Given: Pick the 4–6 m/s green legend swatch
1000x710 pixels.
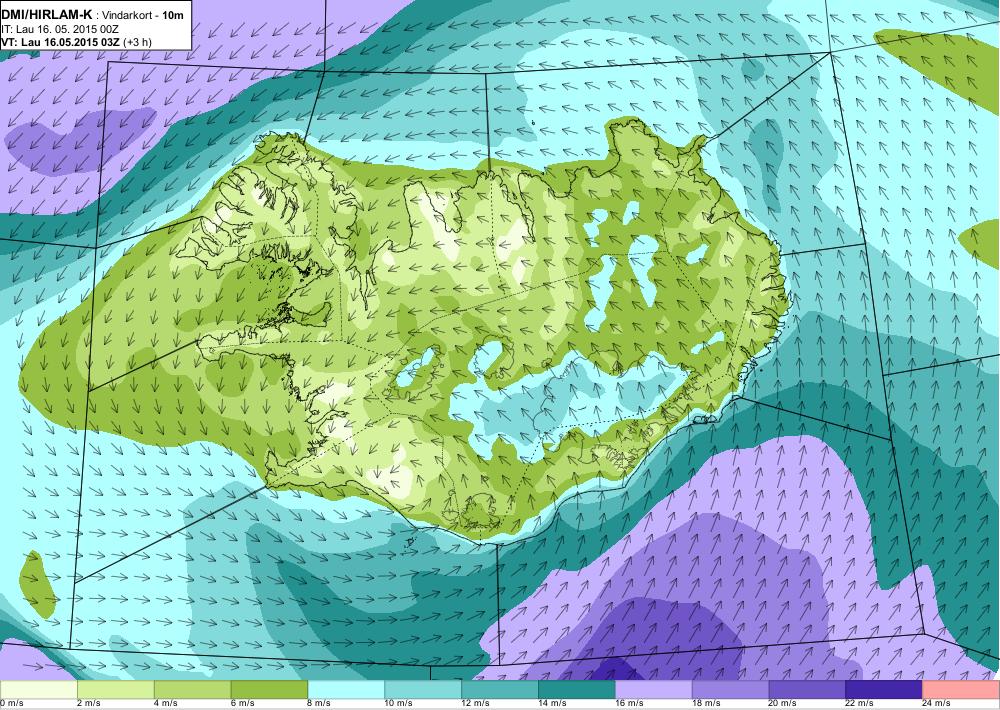Looking at the screenshot, I should (x=193, y=690).
